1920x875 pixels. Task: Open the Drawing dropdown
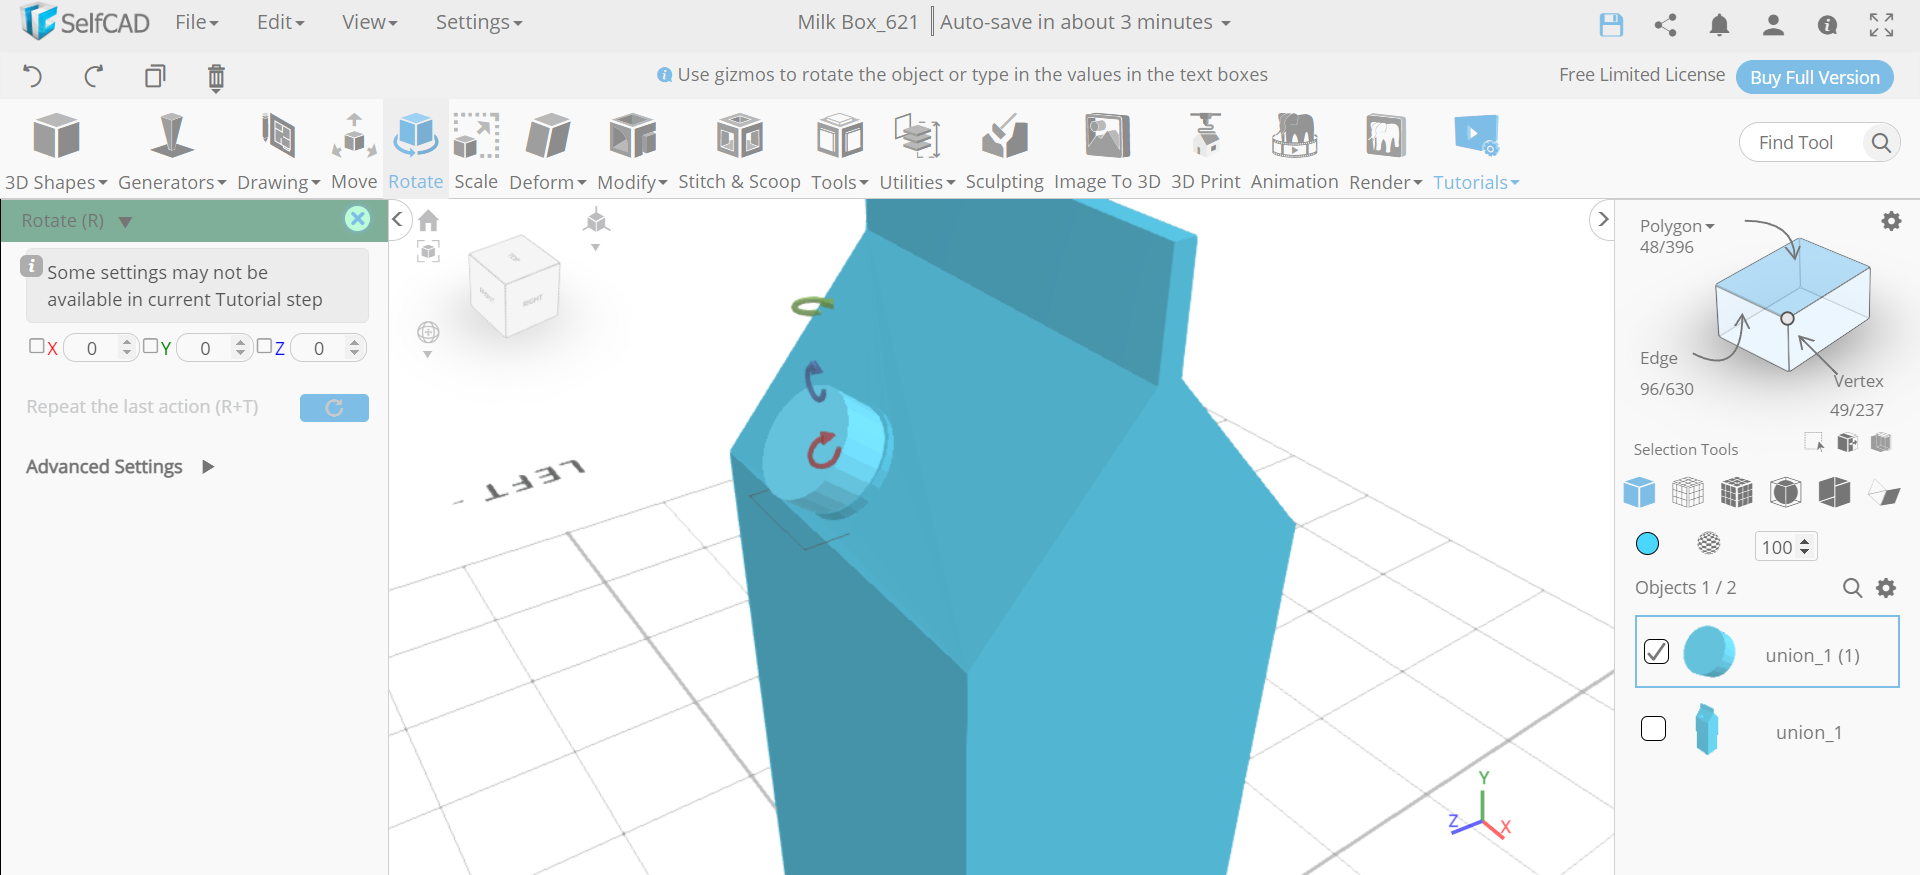point(278,152)
